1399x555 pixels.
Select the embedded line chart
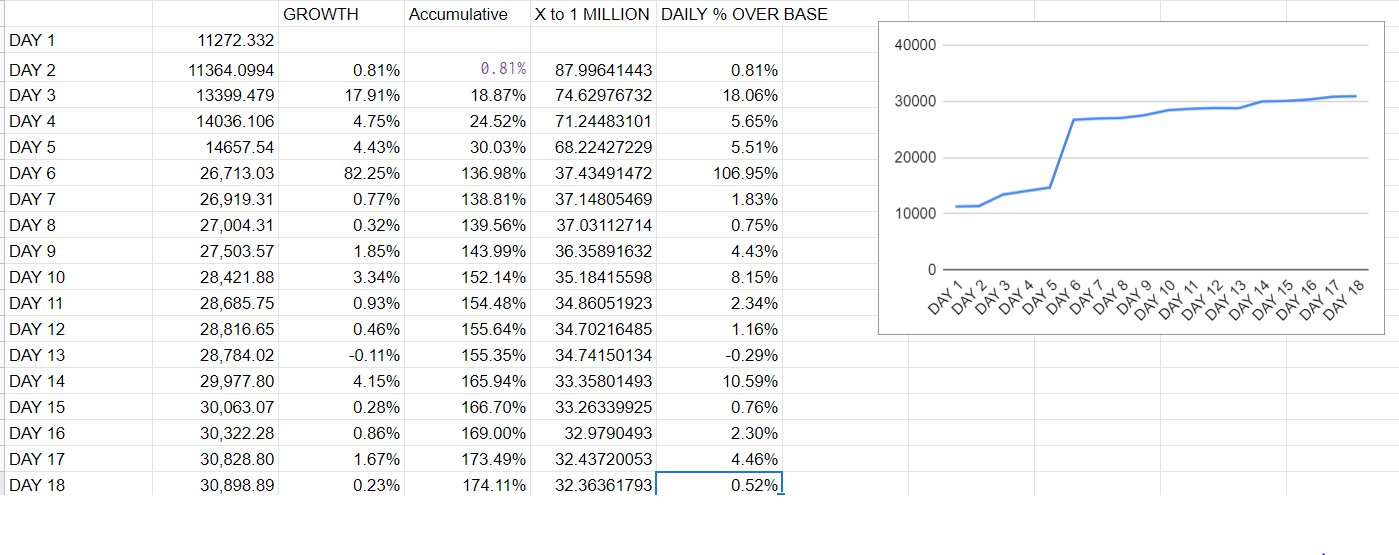(1131, 177)
